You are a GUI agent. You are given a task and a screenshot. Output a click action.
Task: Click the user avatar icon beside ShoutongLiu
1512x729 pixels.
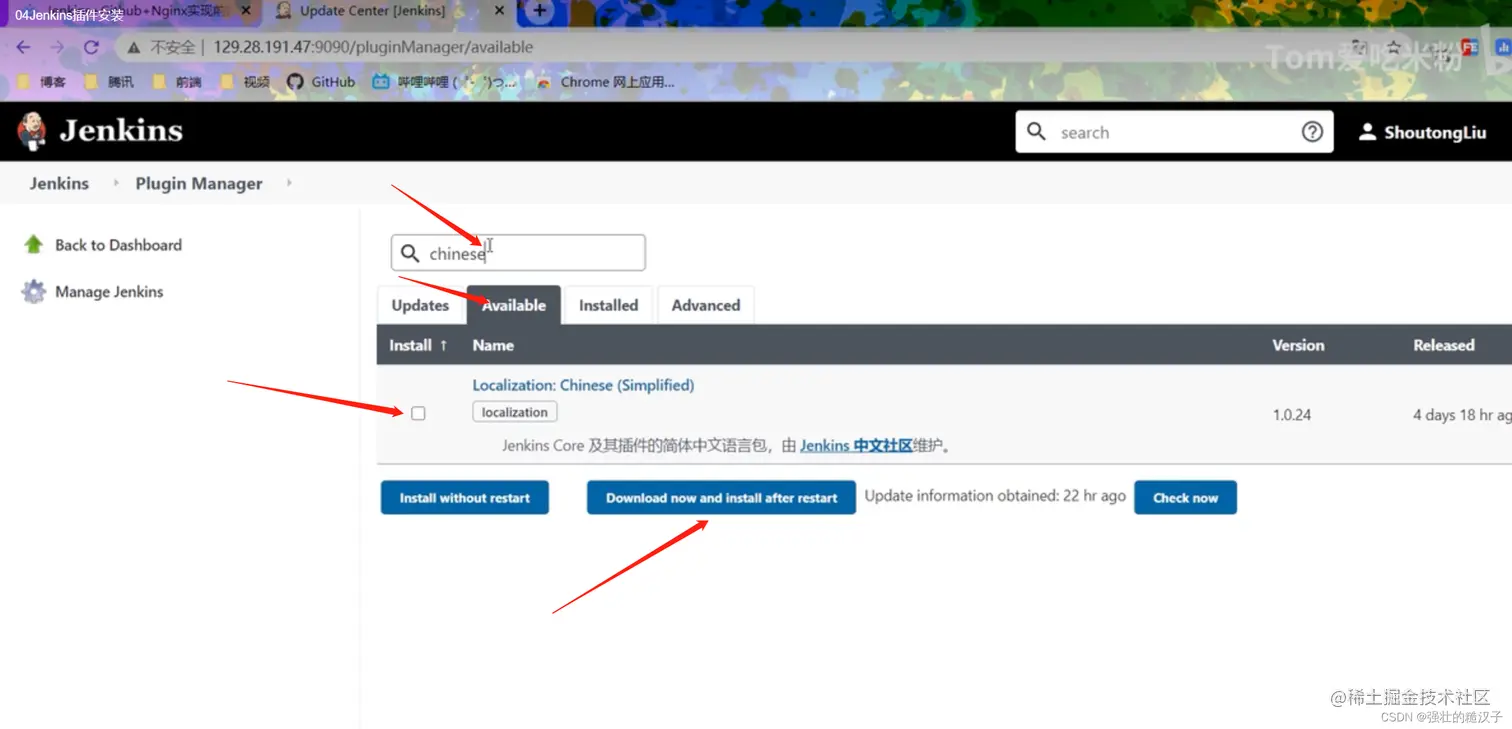(x=1367, y=132)
